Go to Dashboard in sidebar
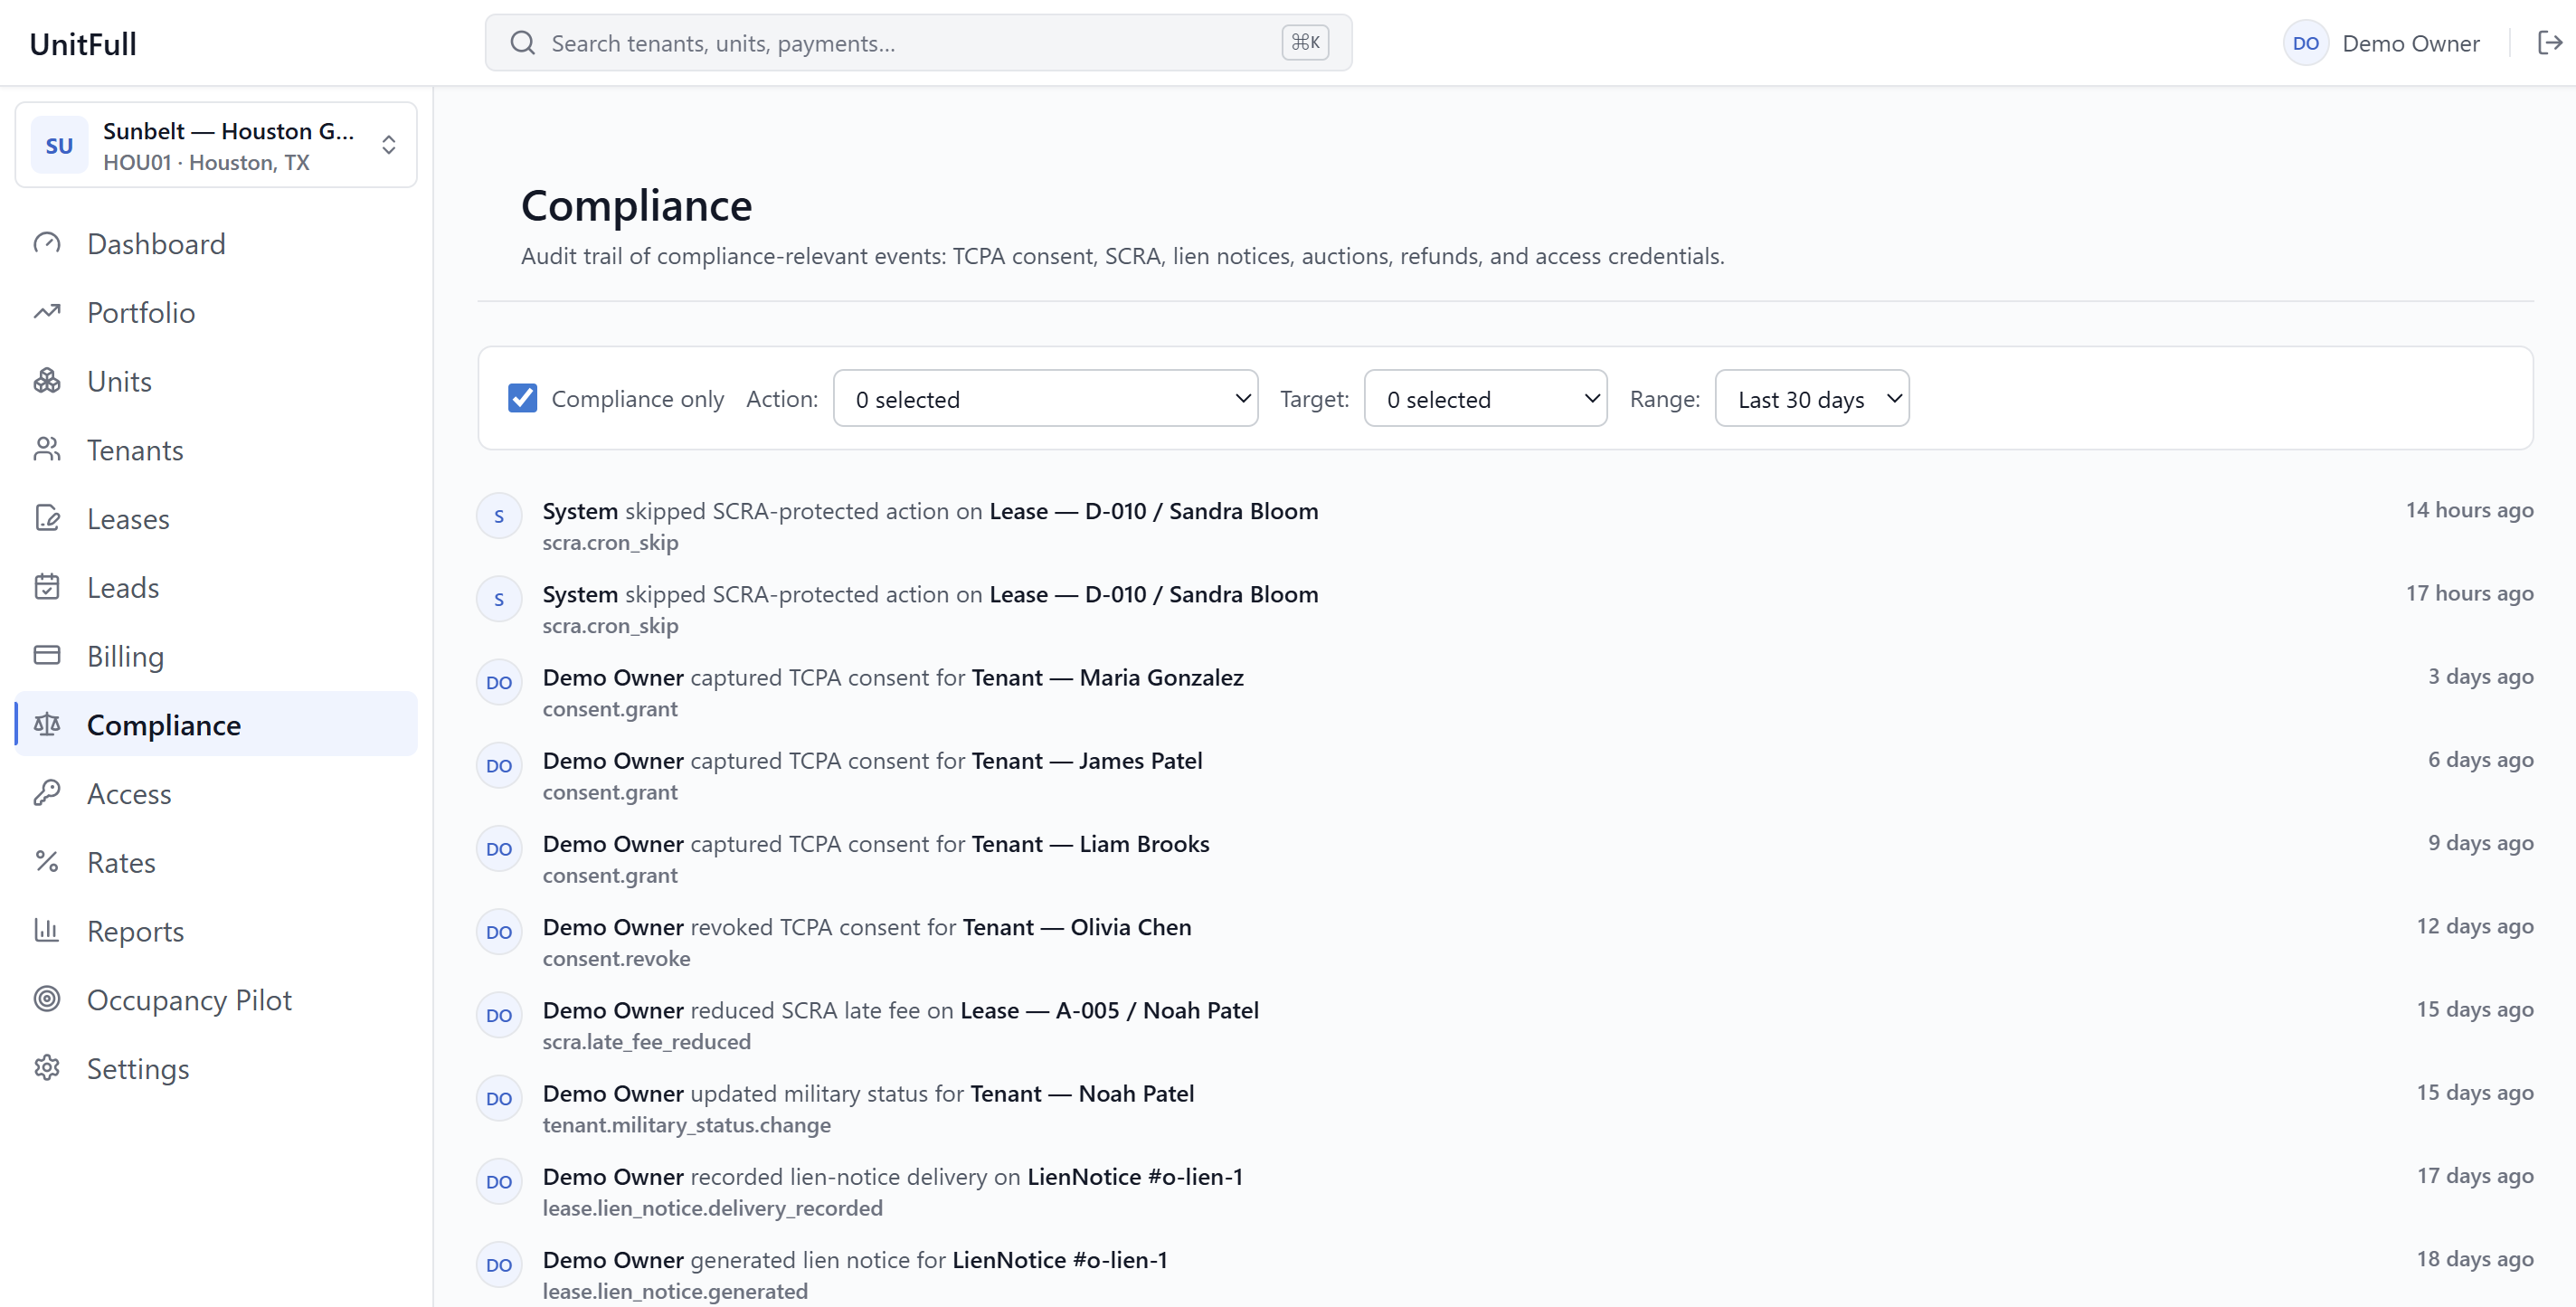Screen dimensions: 2576x1307 coord(216,243)
